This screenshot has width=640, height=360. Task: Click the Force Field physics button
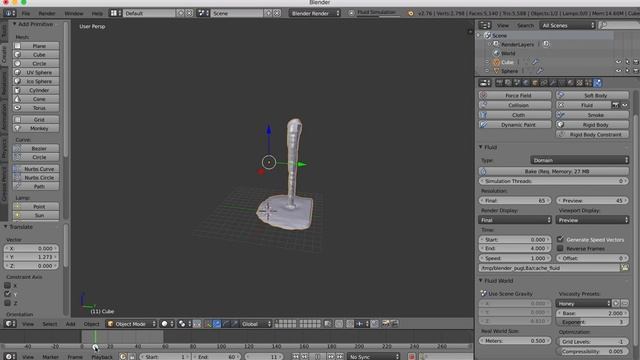[515, 95]
